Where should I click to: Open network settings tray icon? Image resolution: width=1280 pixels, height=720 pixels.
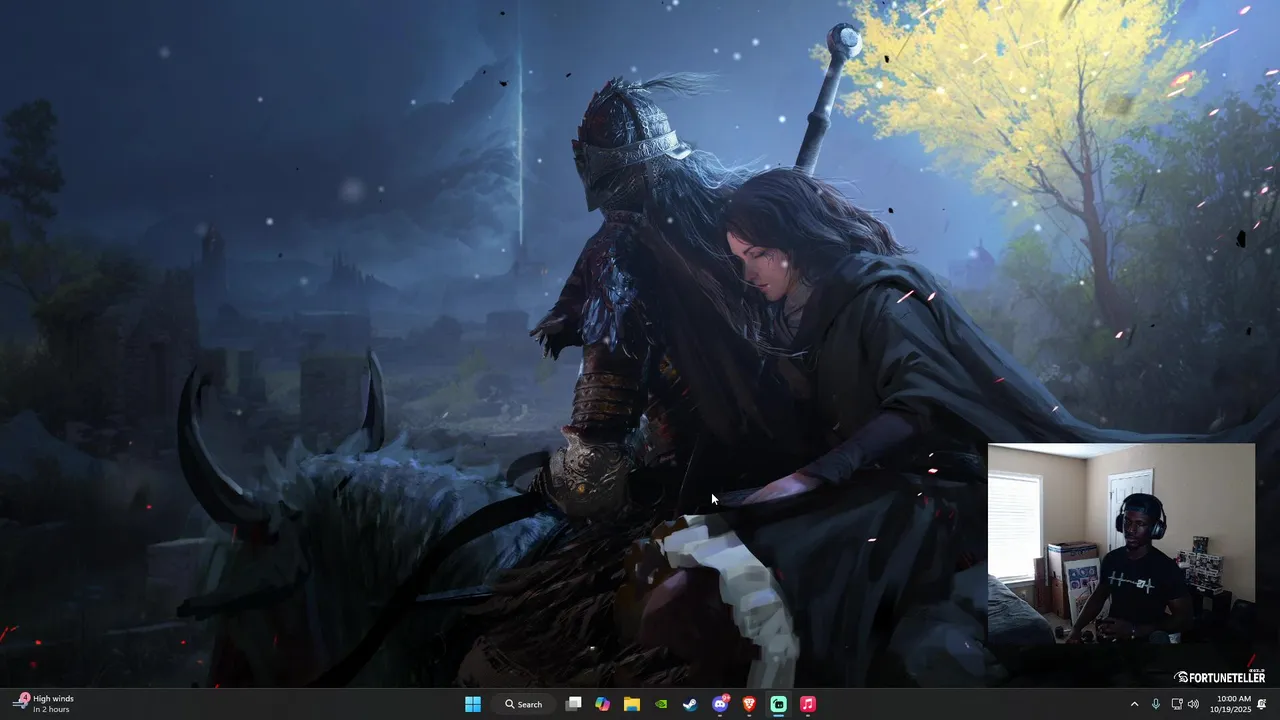point(1177,704)
